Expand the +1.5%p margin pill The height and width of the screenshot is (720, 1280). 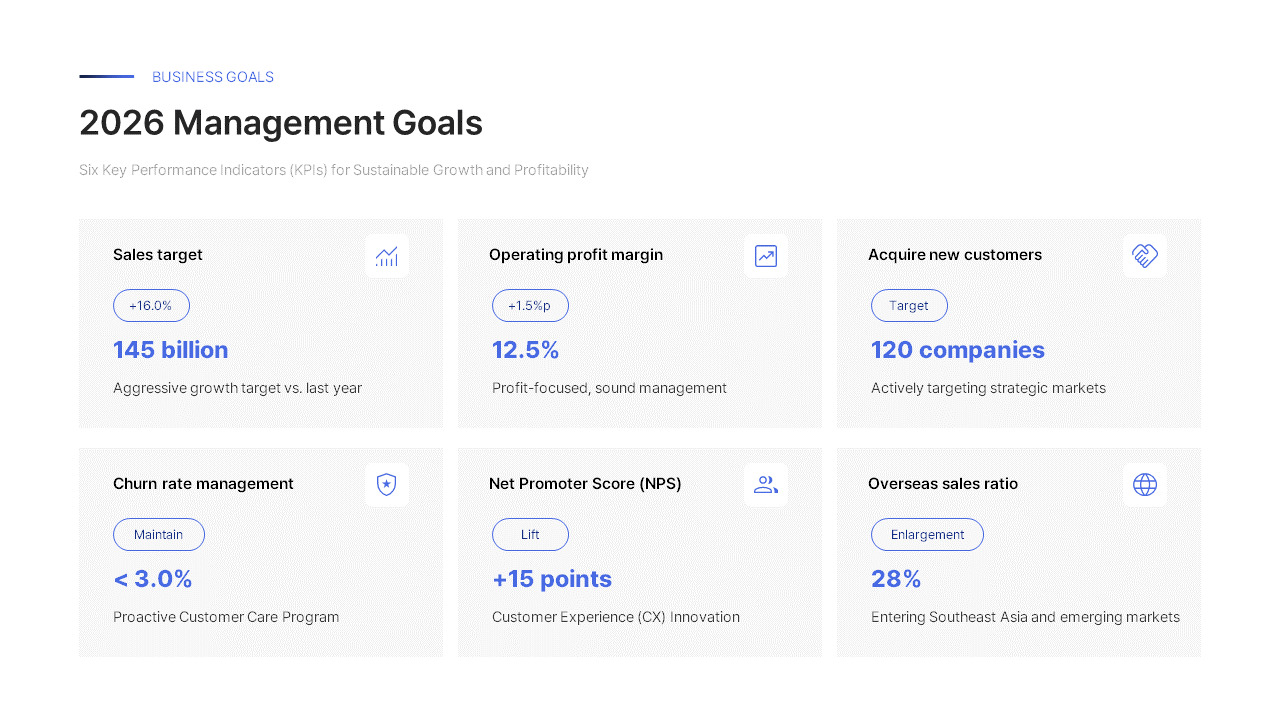530,305
